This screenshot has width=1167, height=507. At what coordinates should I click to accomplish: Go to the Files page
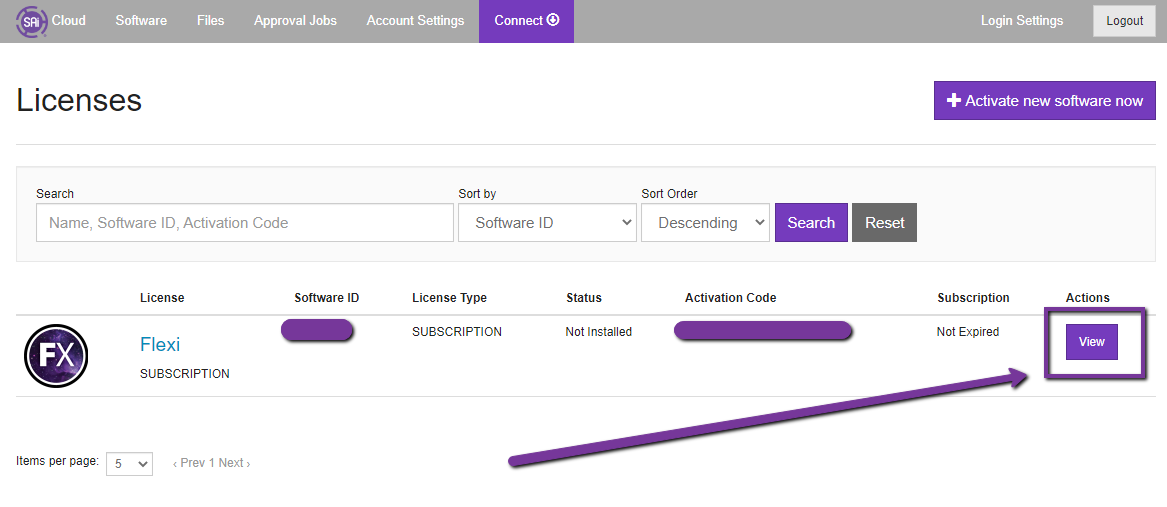210,21
